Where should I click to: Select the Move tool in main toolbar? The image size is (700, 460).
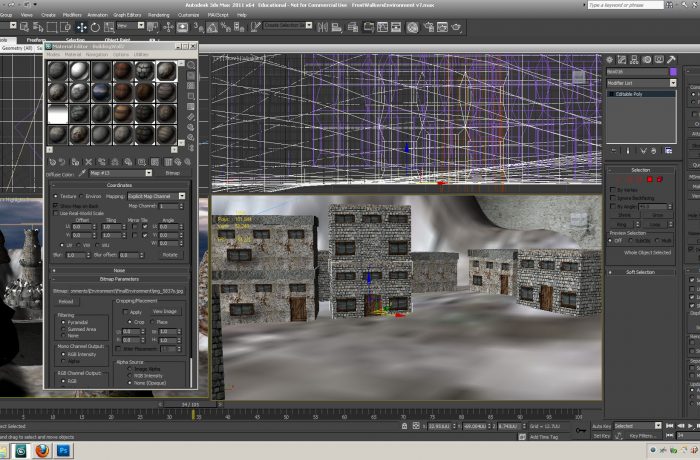(x=82, y=26)
